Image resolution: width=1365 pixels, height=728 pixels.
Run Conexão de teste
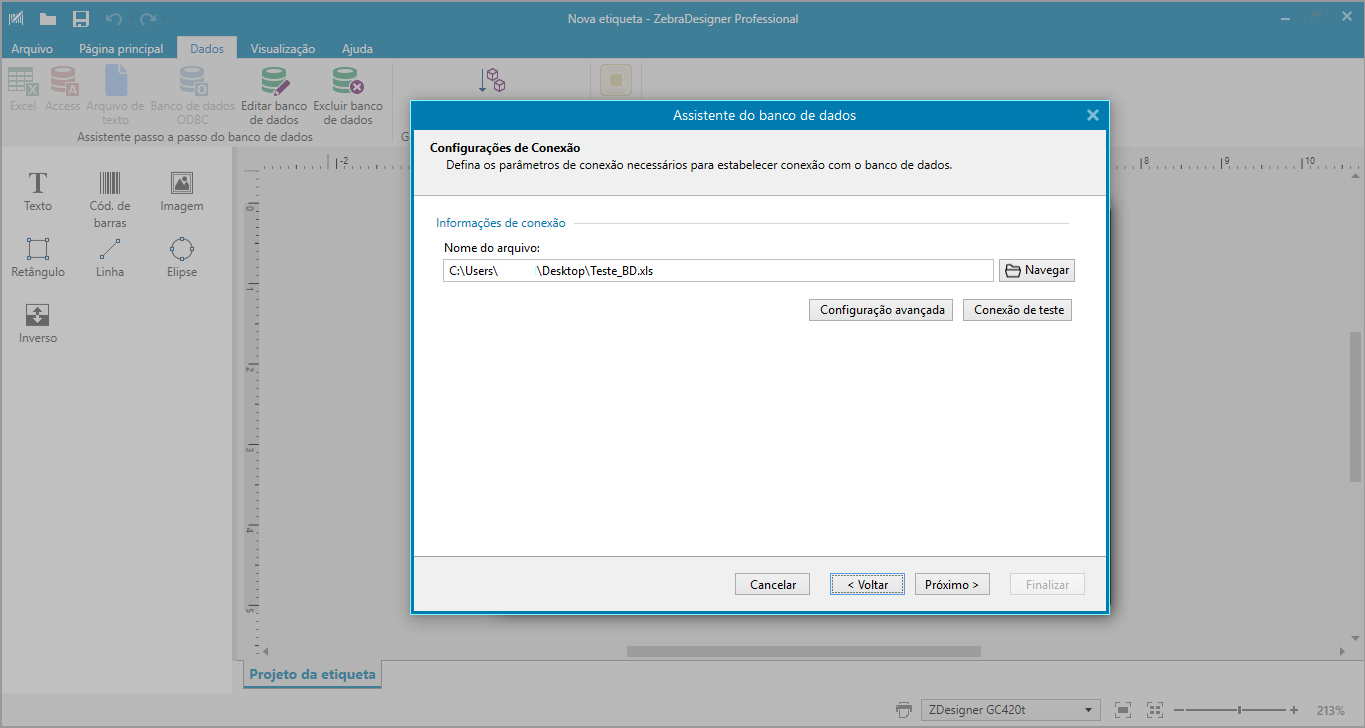pos(1017,309)
